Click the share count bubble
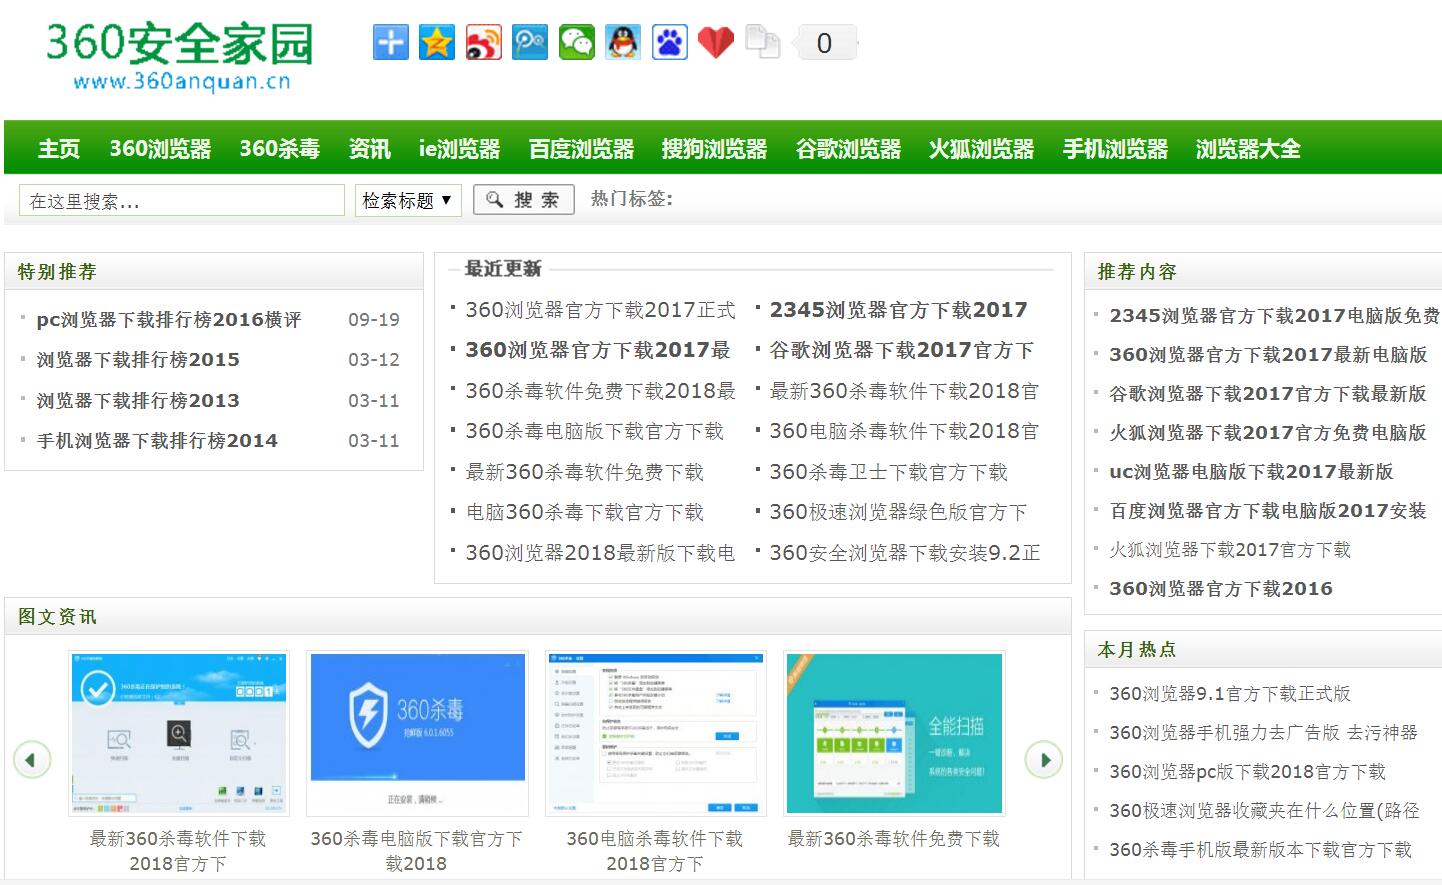 [x=824, y=43]
